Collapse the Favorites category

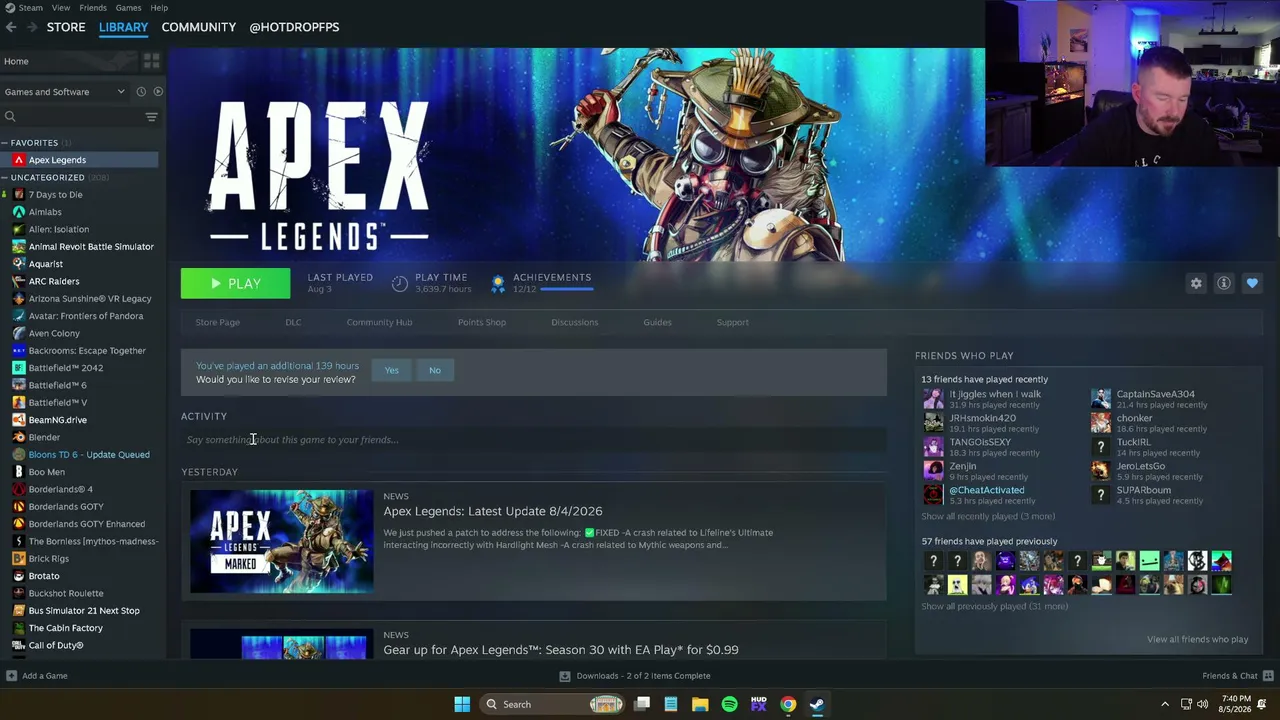(6, 143)
